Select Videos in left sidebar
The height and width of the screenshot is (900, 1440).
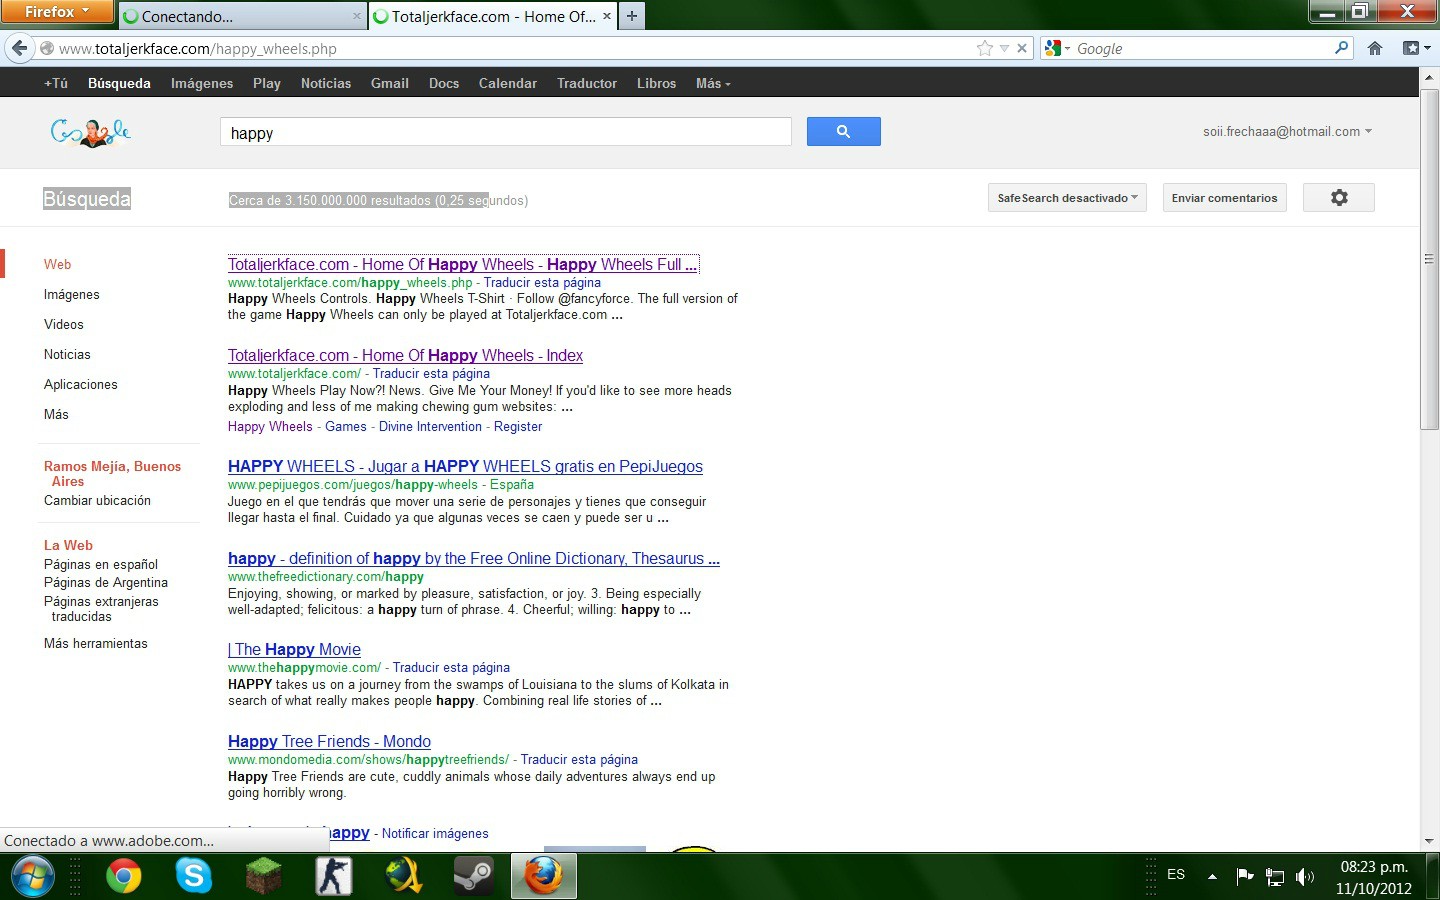pos(64,324)
